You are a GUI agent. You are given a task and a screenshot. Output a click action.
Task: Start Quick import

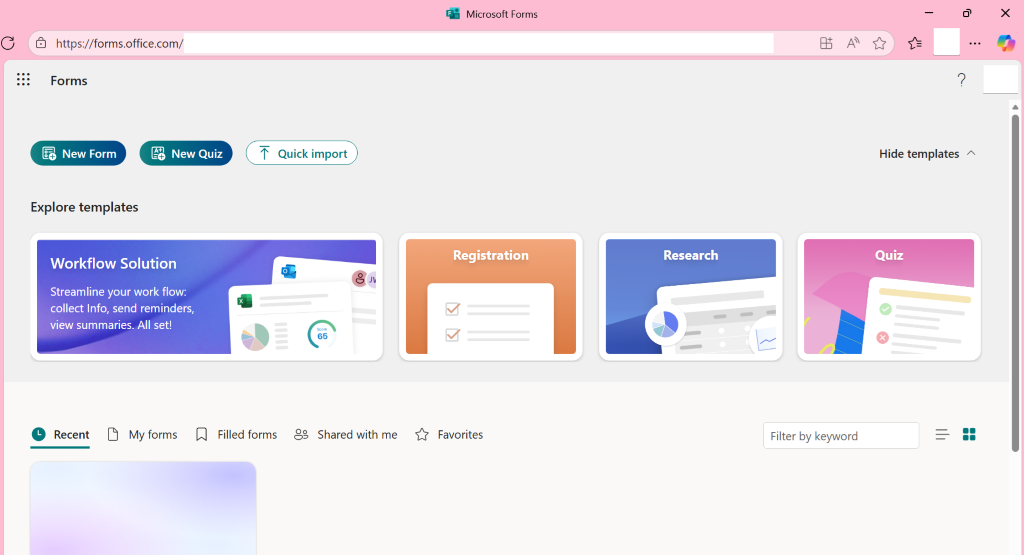pos(302,153)
